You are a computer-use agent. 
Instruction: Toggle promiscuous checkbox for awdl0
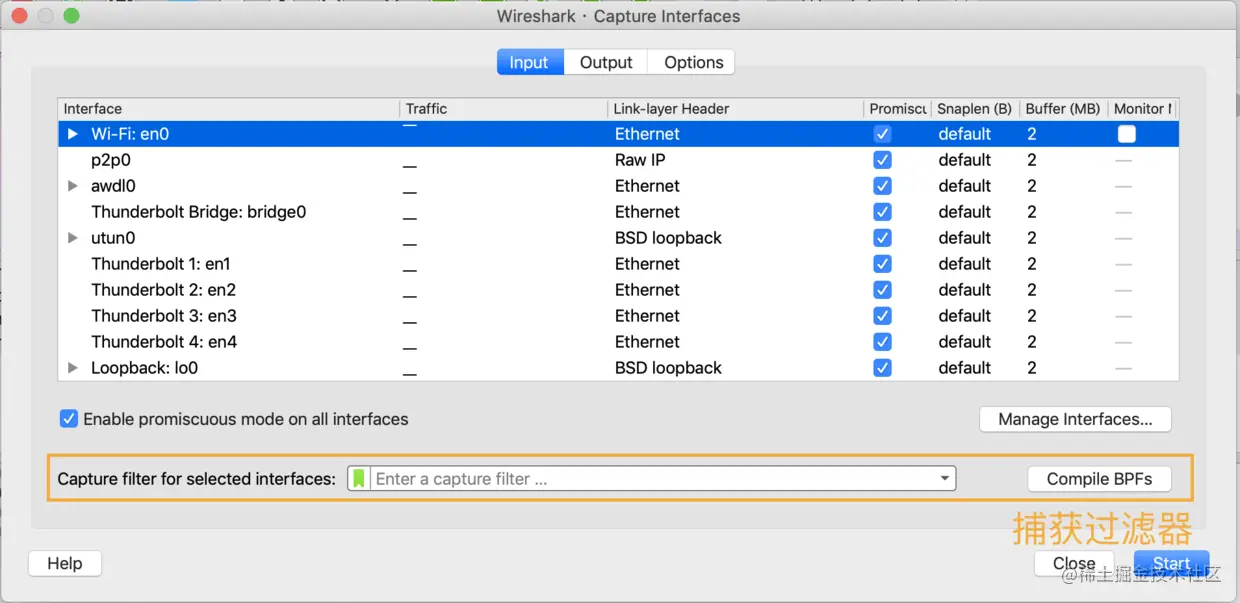coord(882,186)
